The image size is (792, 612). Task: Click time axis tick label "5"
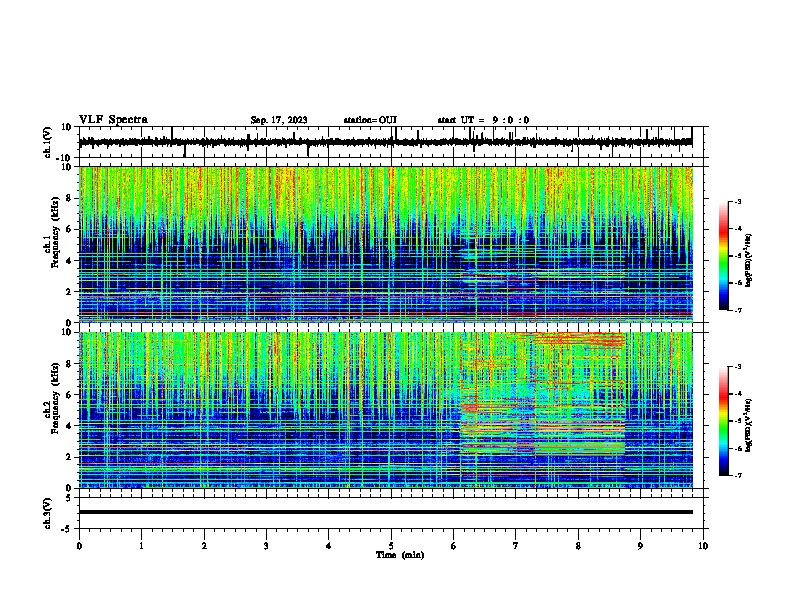(391, 546)
